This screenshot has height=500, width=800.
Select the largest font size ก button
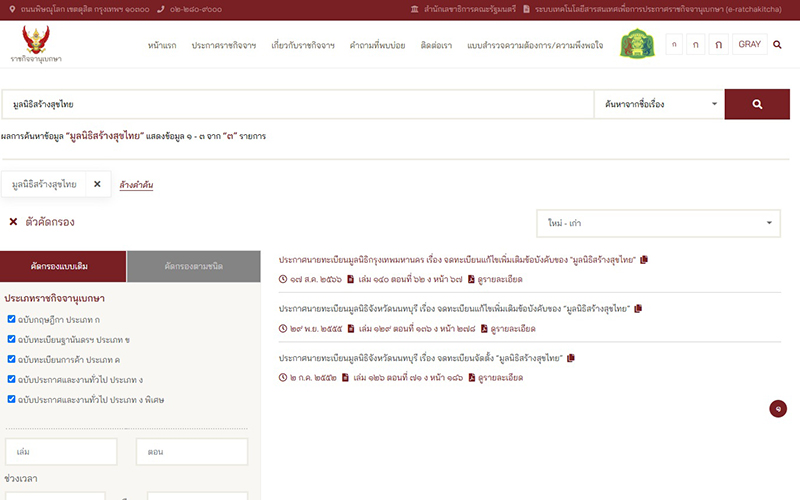click(718, 44)
